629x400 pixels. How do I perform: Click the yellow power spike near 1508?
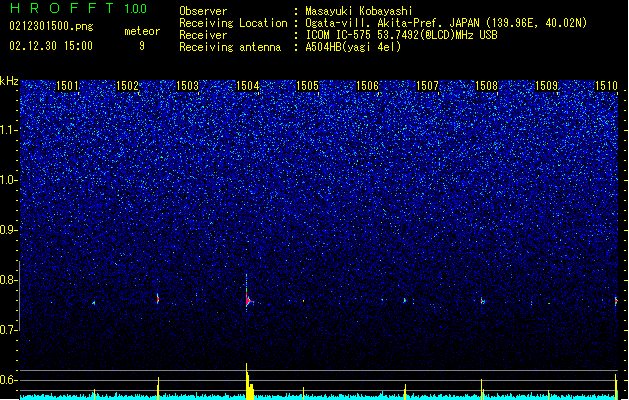click(482, 389)
